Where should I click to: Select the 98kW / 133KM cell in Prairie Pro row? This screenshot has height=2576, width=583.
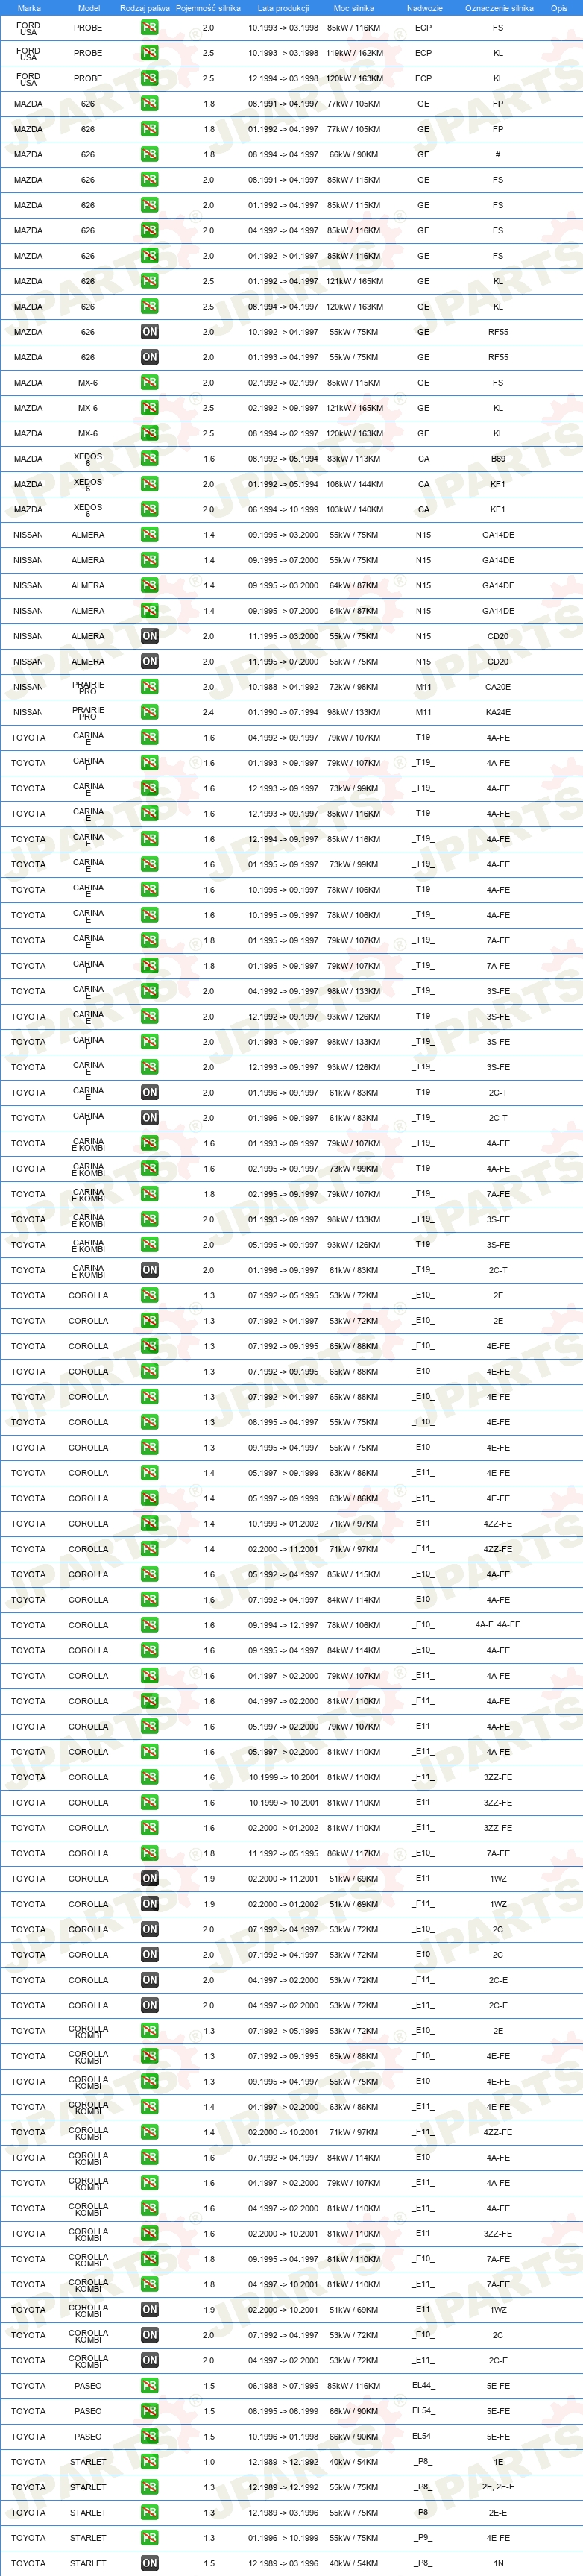(x=354, y=712)
